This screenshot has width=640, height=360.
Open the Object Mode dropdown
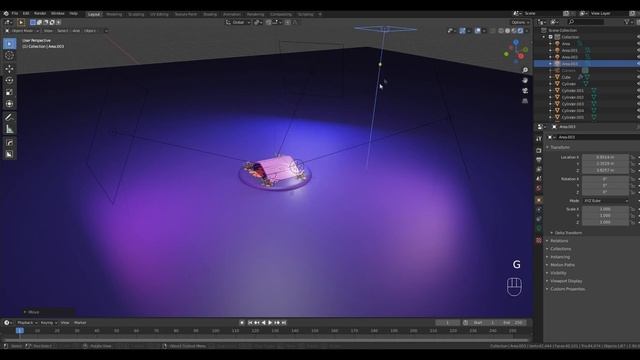[22, 31]
